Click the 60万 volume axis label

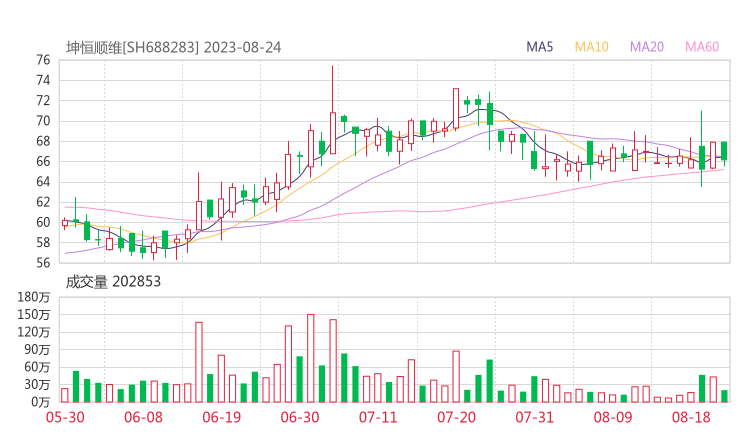pos(37,367)
